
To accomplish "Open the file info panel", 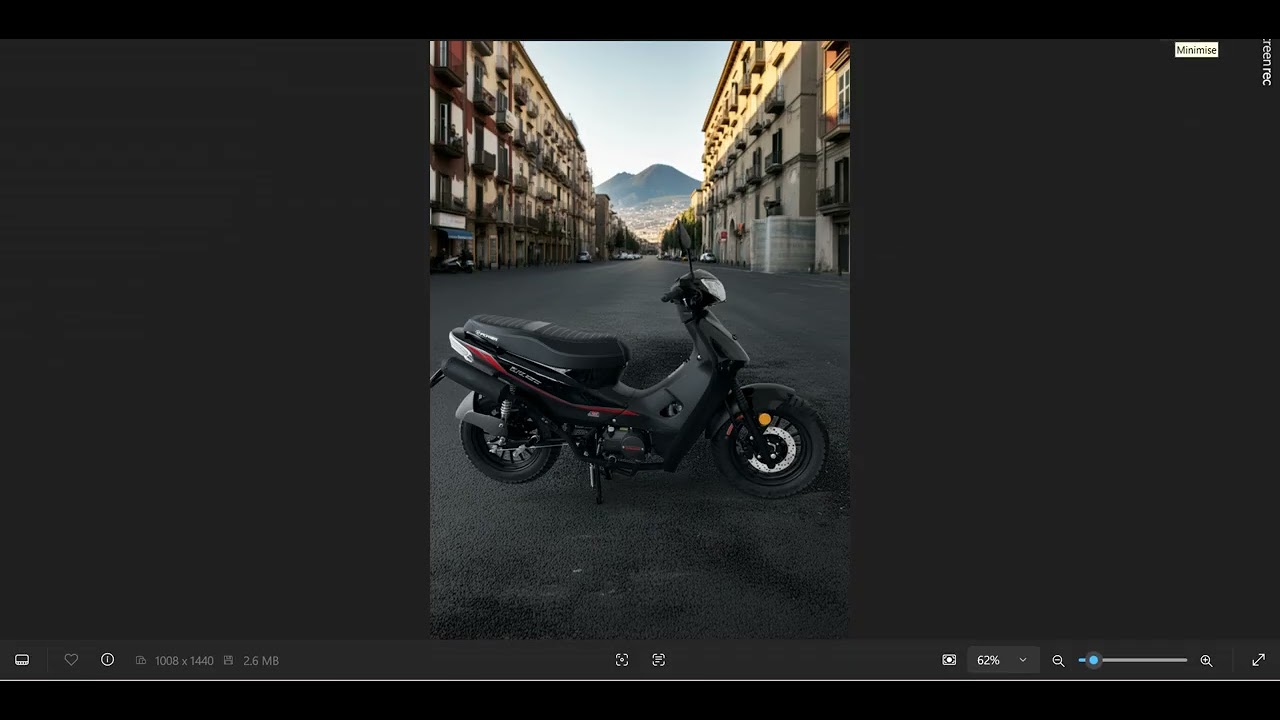I will [x=108, y=660].
